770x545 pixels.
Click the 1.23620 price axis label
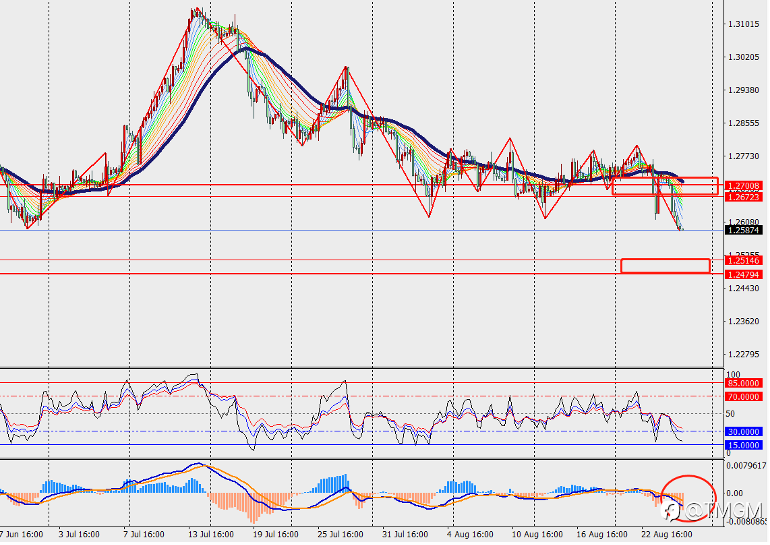[x=743, y=321]
